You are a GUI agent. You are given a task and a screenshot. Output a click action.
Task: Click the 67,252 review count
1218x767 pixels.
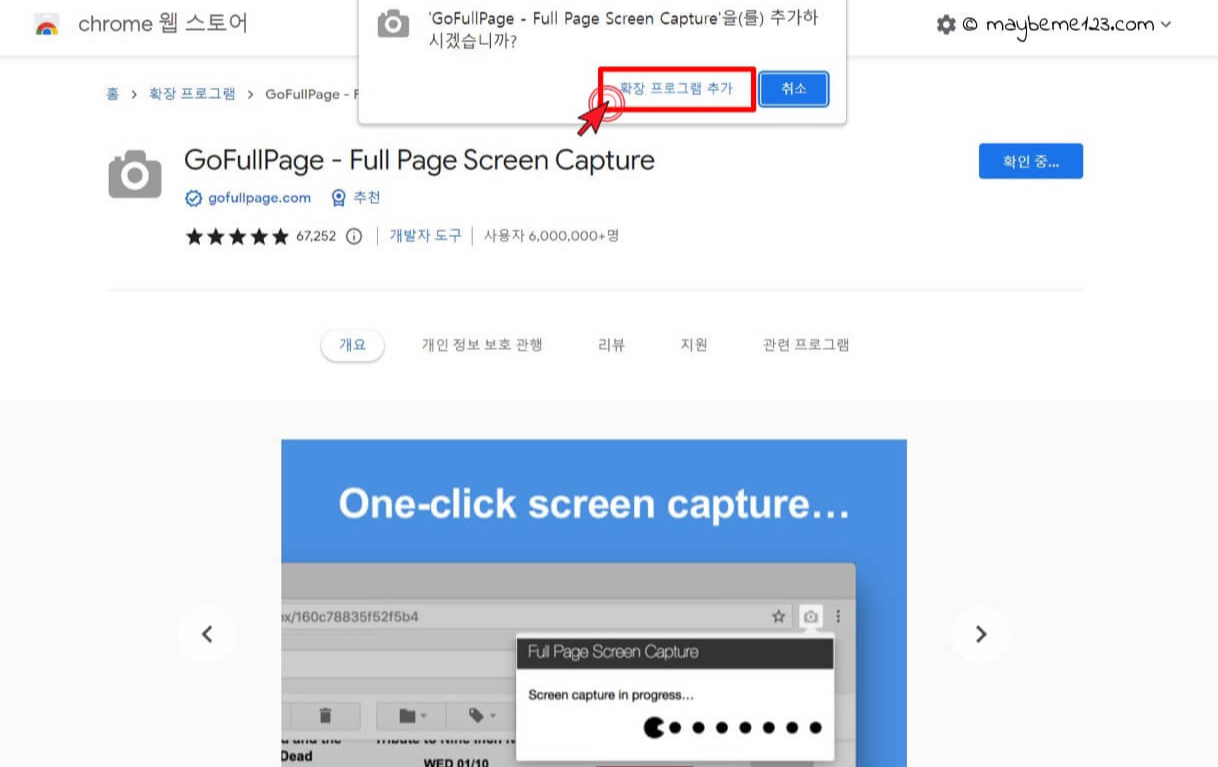(316, 237)
